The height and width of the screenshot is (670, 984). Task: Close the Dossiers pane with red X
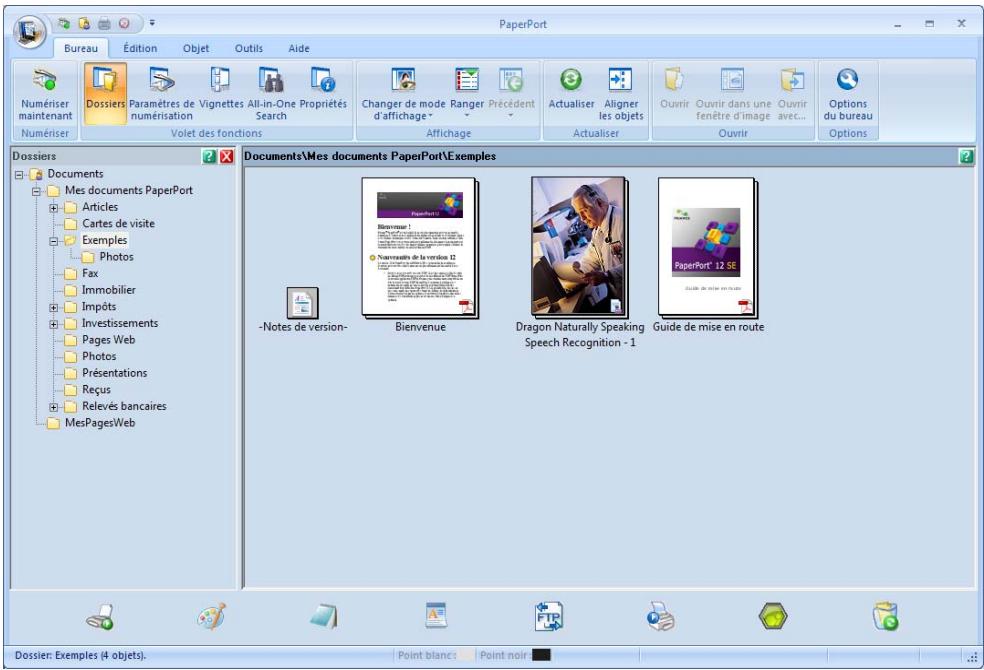coord(227,157)
